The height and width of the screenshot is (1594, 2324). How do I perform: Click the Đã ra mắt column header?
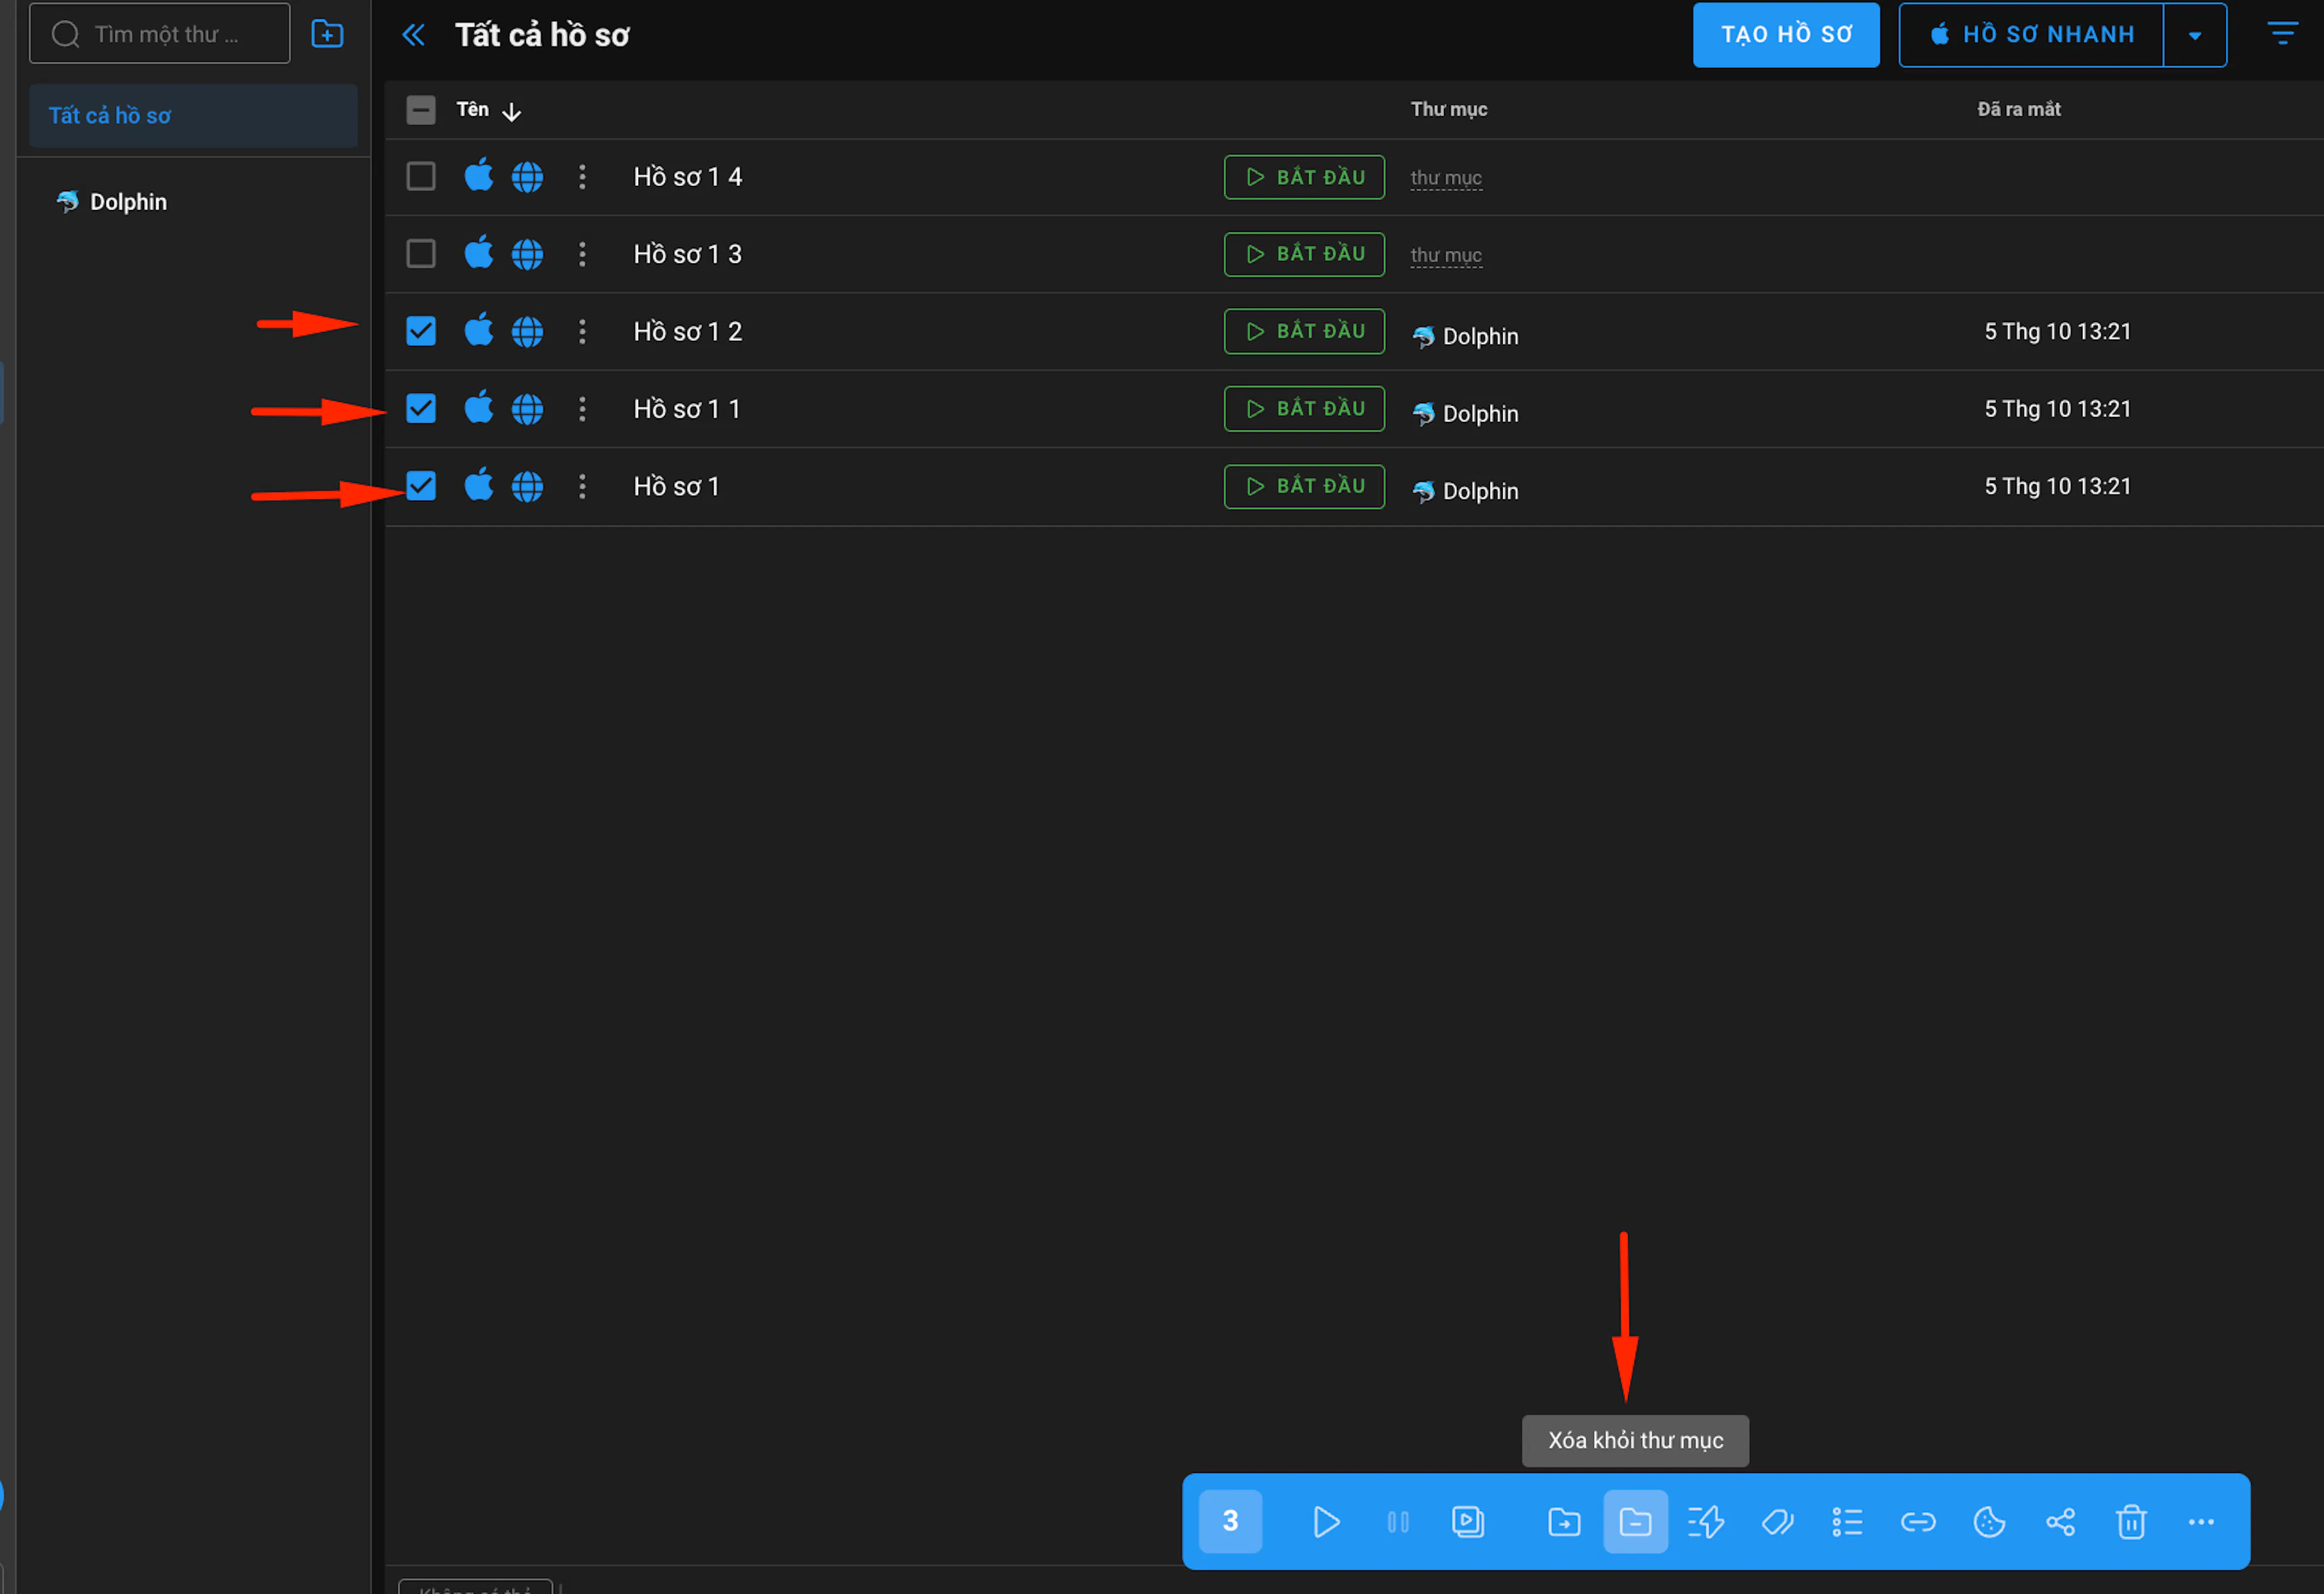coord(2018,109)
